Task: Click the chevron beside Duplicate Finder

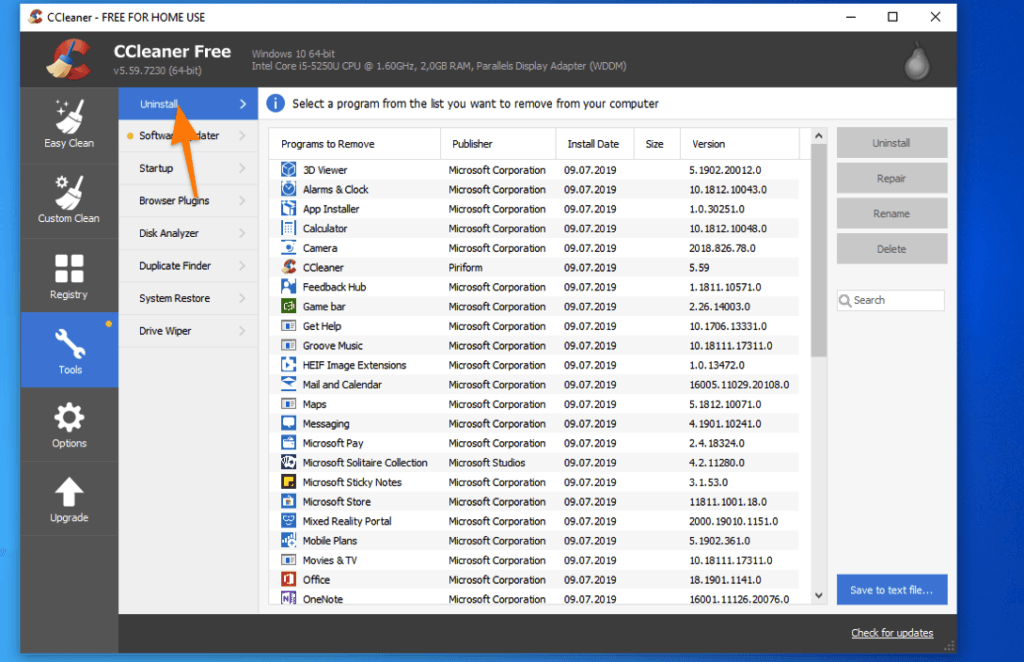Action: click(242, 266)
